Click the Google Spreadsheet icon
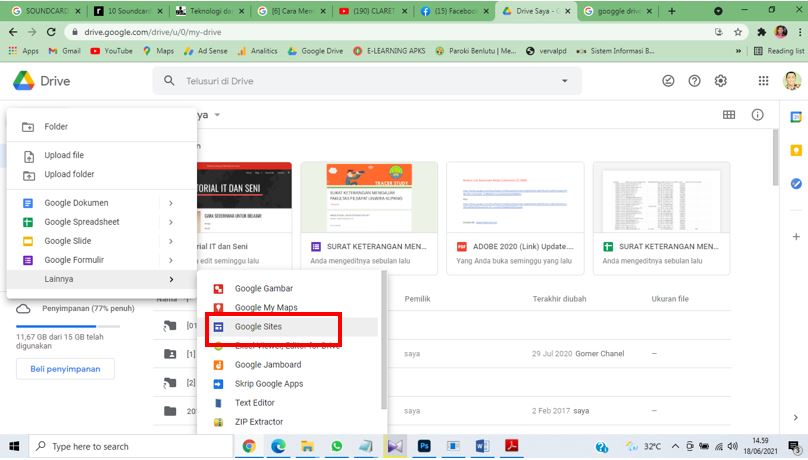 click(x=28, y=222)
